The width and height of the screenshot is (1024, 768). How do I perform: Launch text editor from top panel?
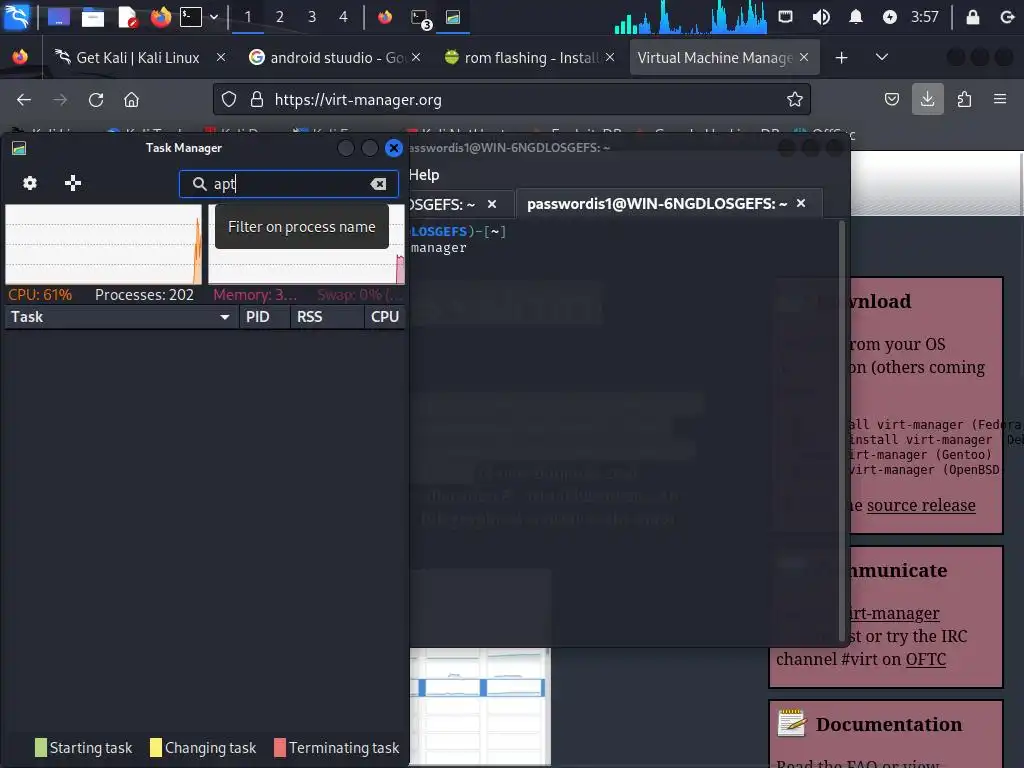(x=127, y=17)
